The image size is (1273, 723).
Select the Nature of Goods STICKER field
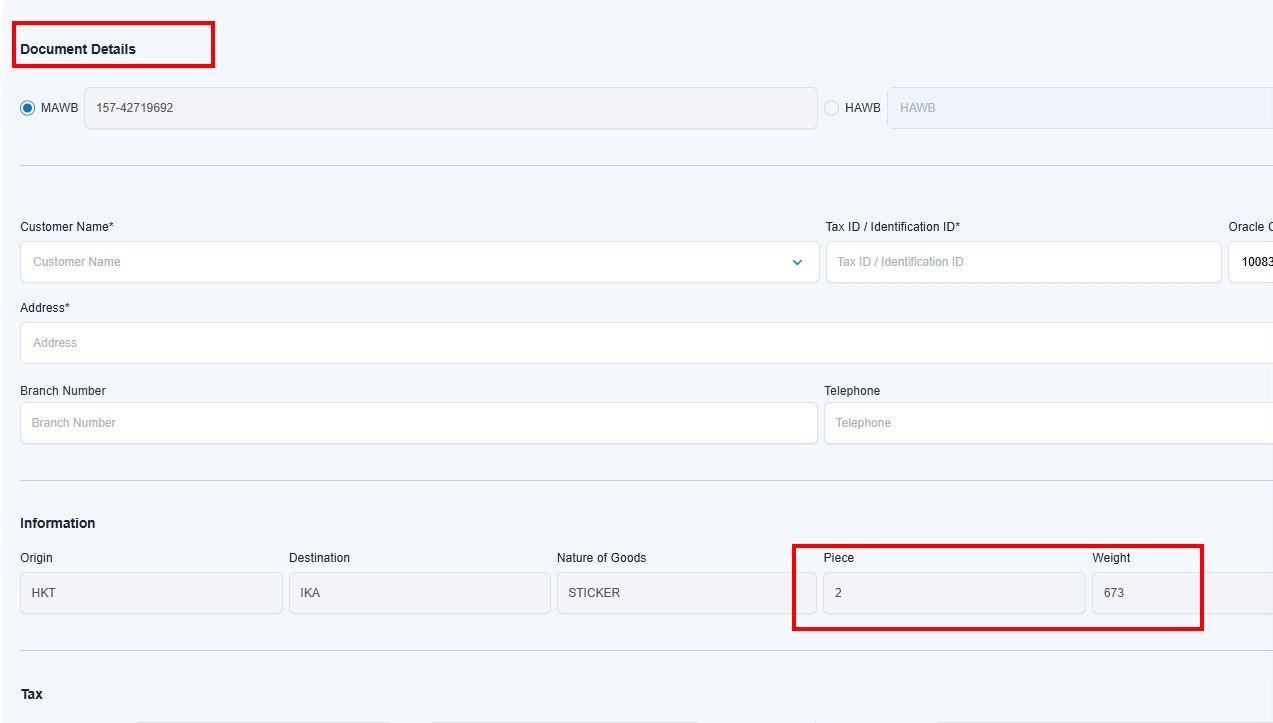(686, 593)
